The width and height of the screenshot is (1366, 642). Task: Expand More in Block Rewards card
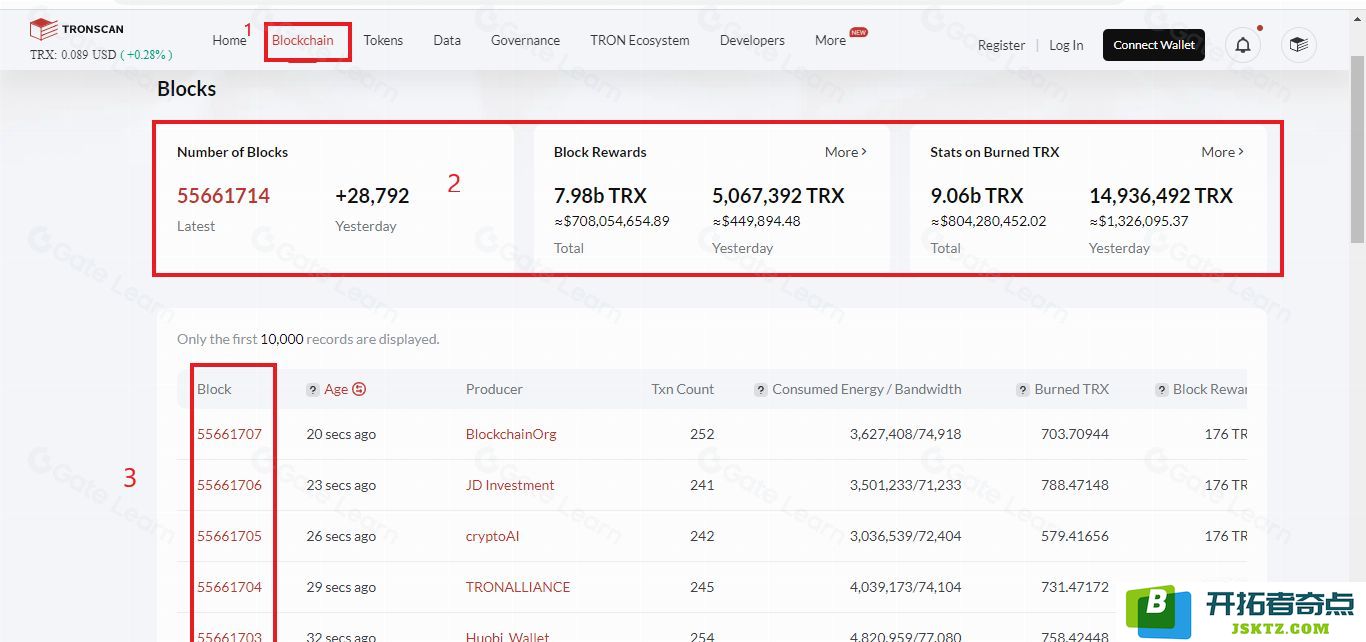point(846,152)
